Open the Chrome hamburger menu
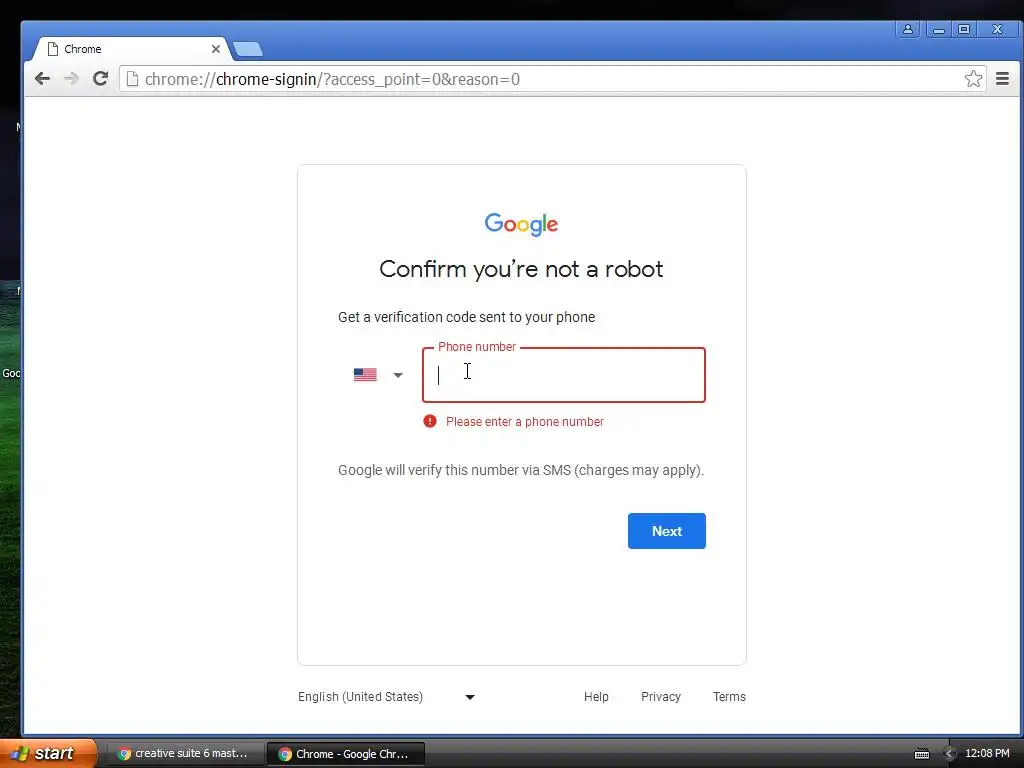The height and width of the screenshot is (768, 1024). pyautogui.click(x=1002, y=79)
